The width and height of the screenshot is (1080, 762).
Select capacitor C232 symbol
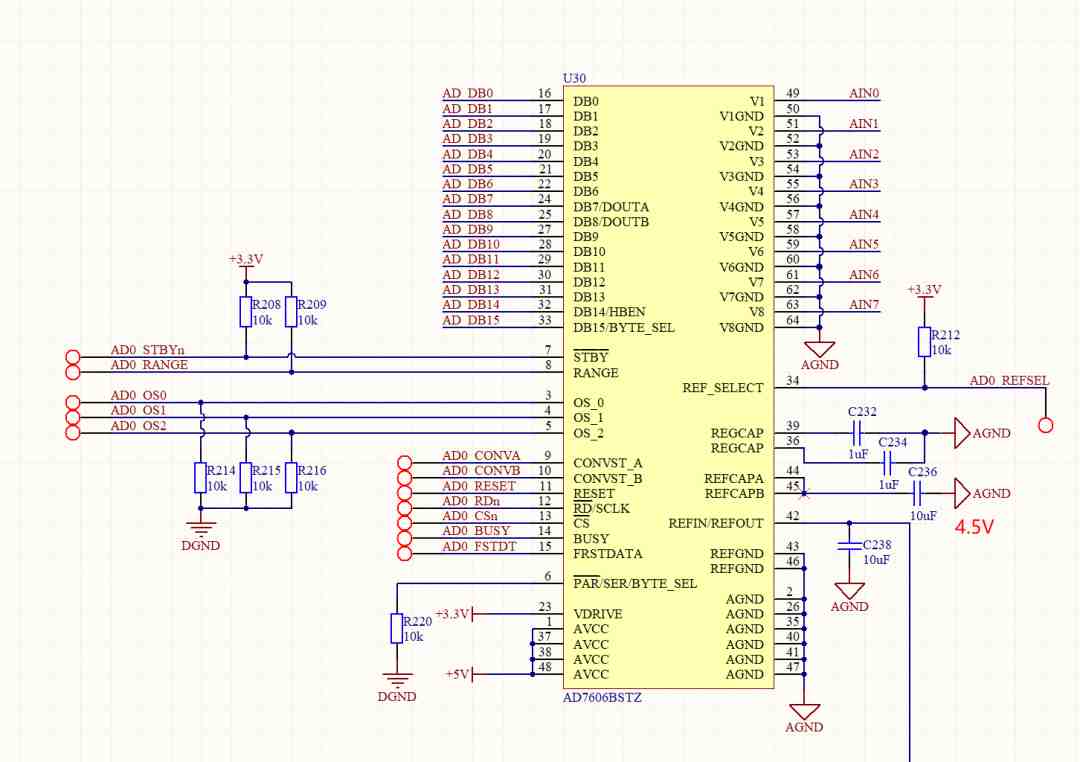(x=857, y=433)
